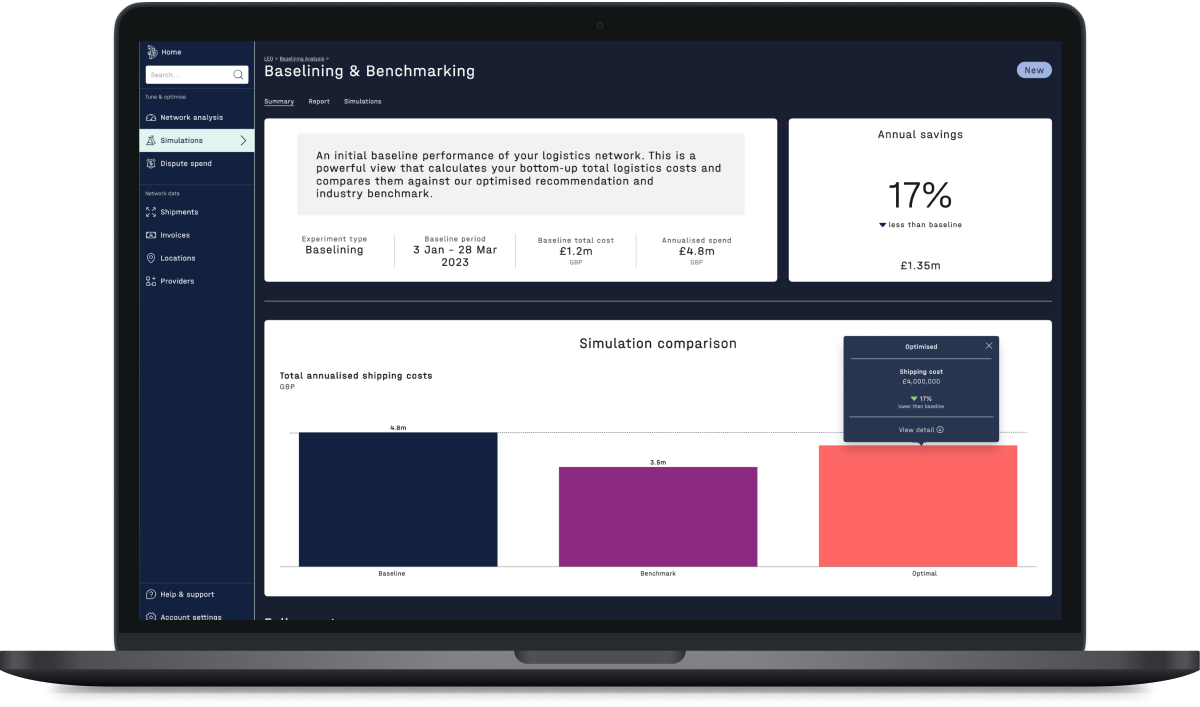Click the New badge button

coord(1034,70)
